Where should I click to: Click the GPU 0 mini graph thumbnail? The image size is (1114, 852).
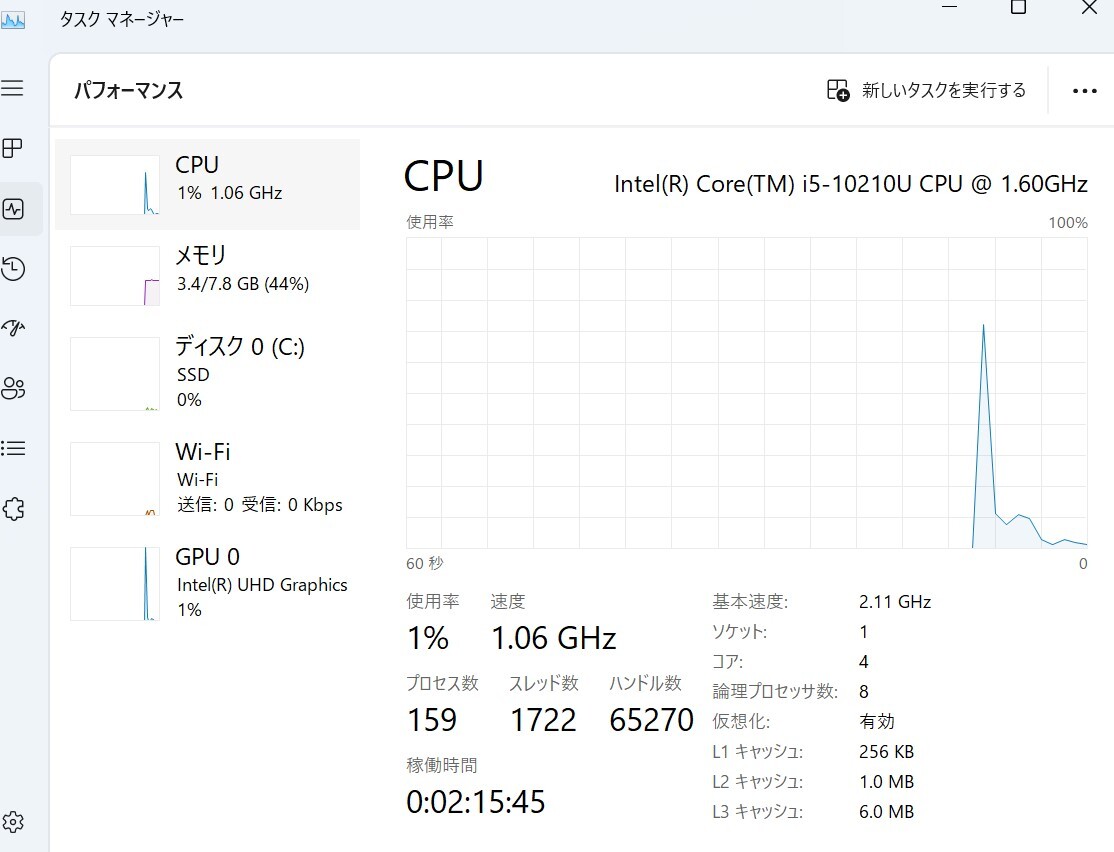115,584
